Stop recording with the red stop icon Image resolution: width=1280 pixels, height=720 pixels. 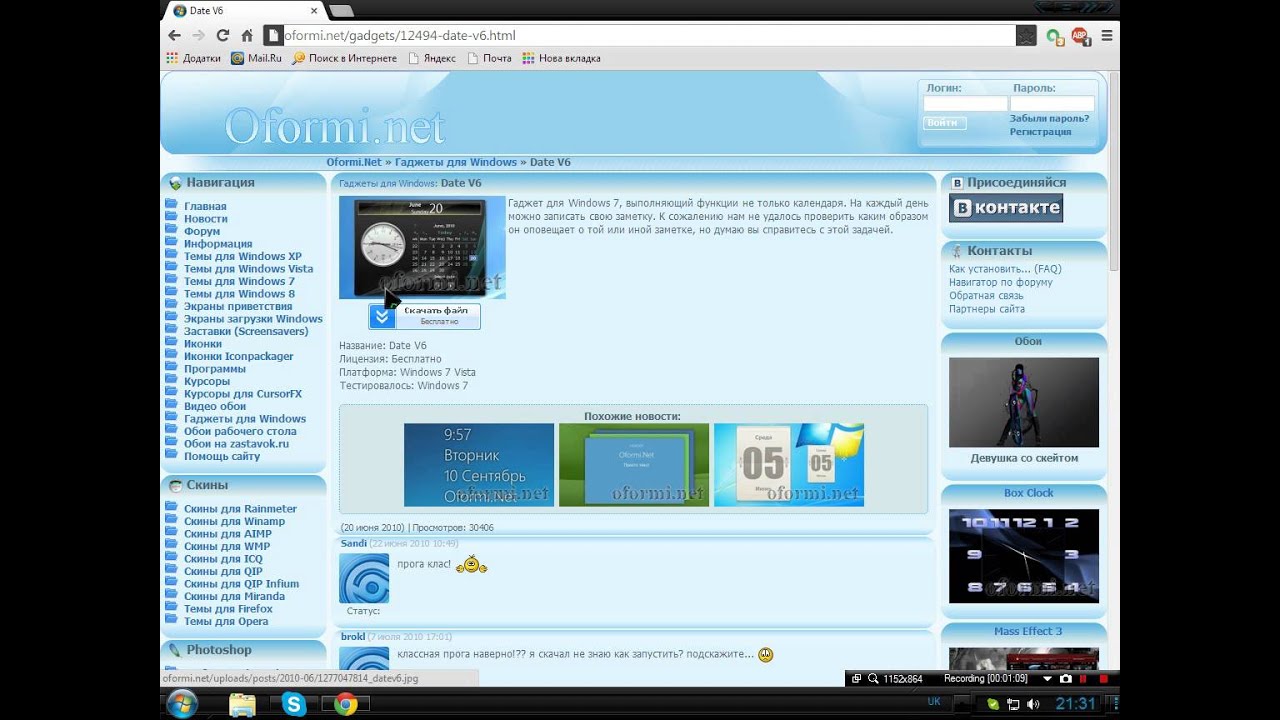(1103, 678)
